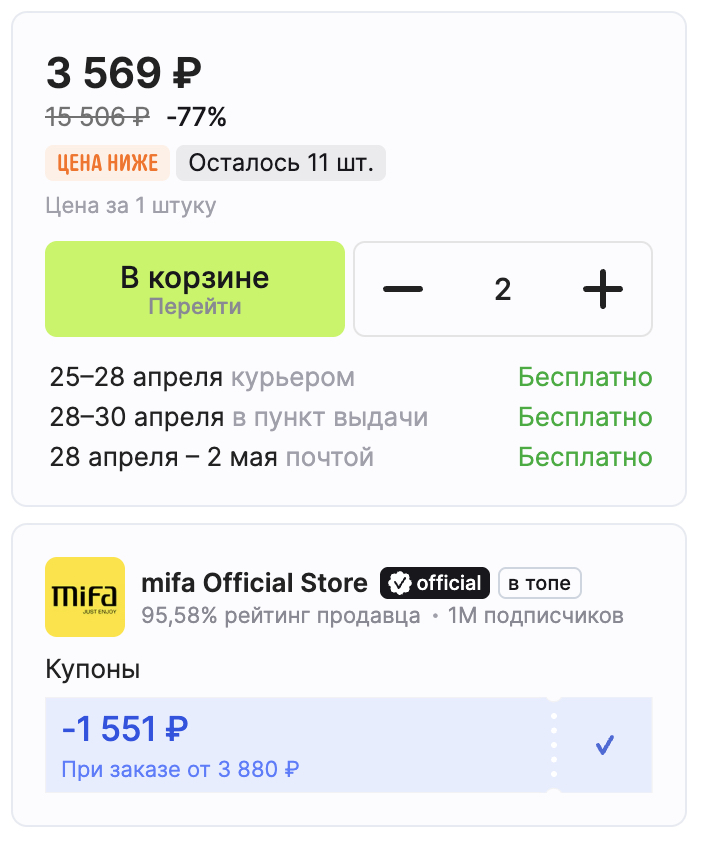The image size is (702, 847).
Task: Click the ЦЕНА НИЖЕ price tag
Action: point(108,164)
